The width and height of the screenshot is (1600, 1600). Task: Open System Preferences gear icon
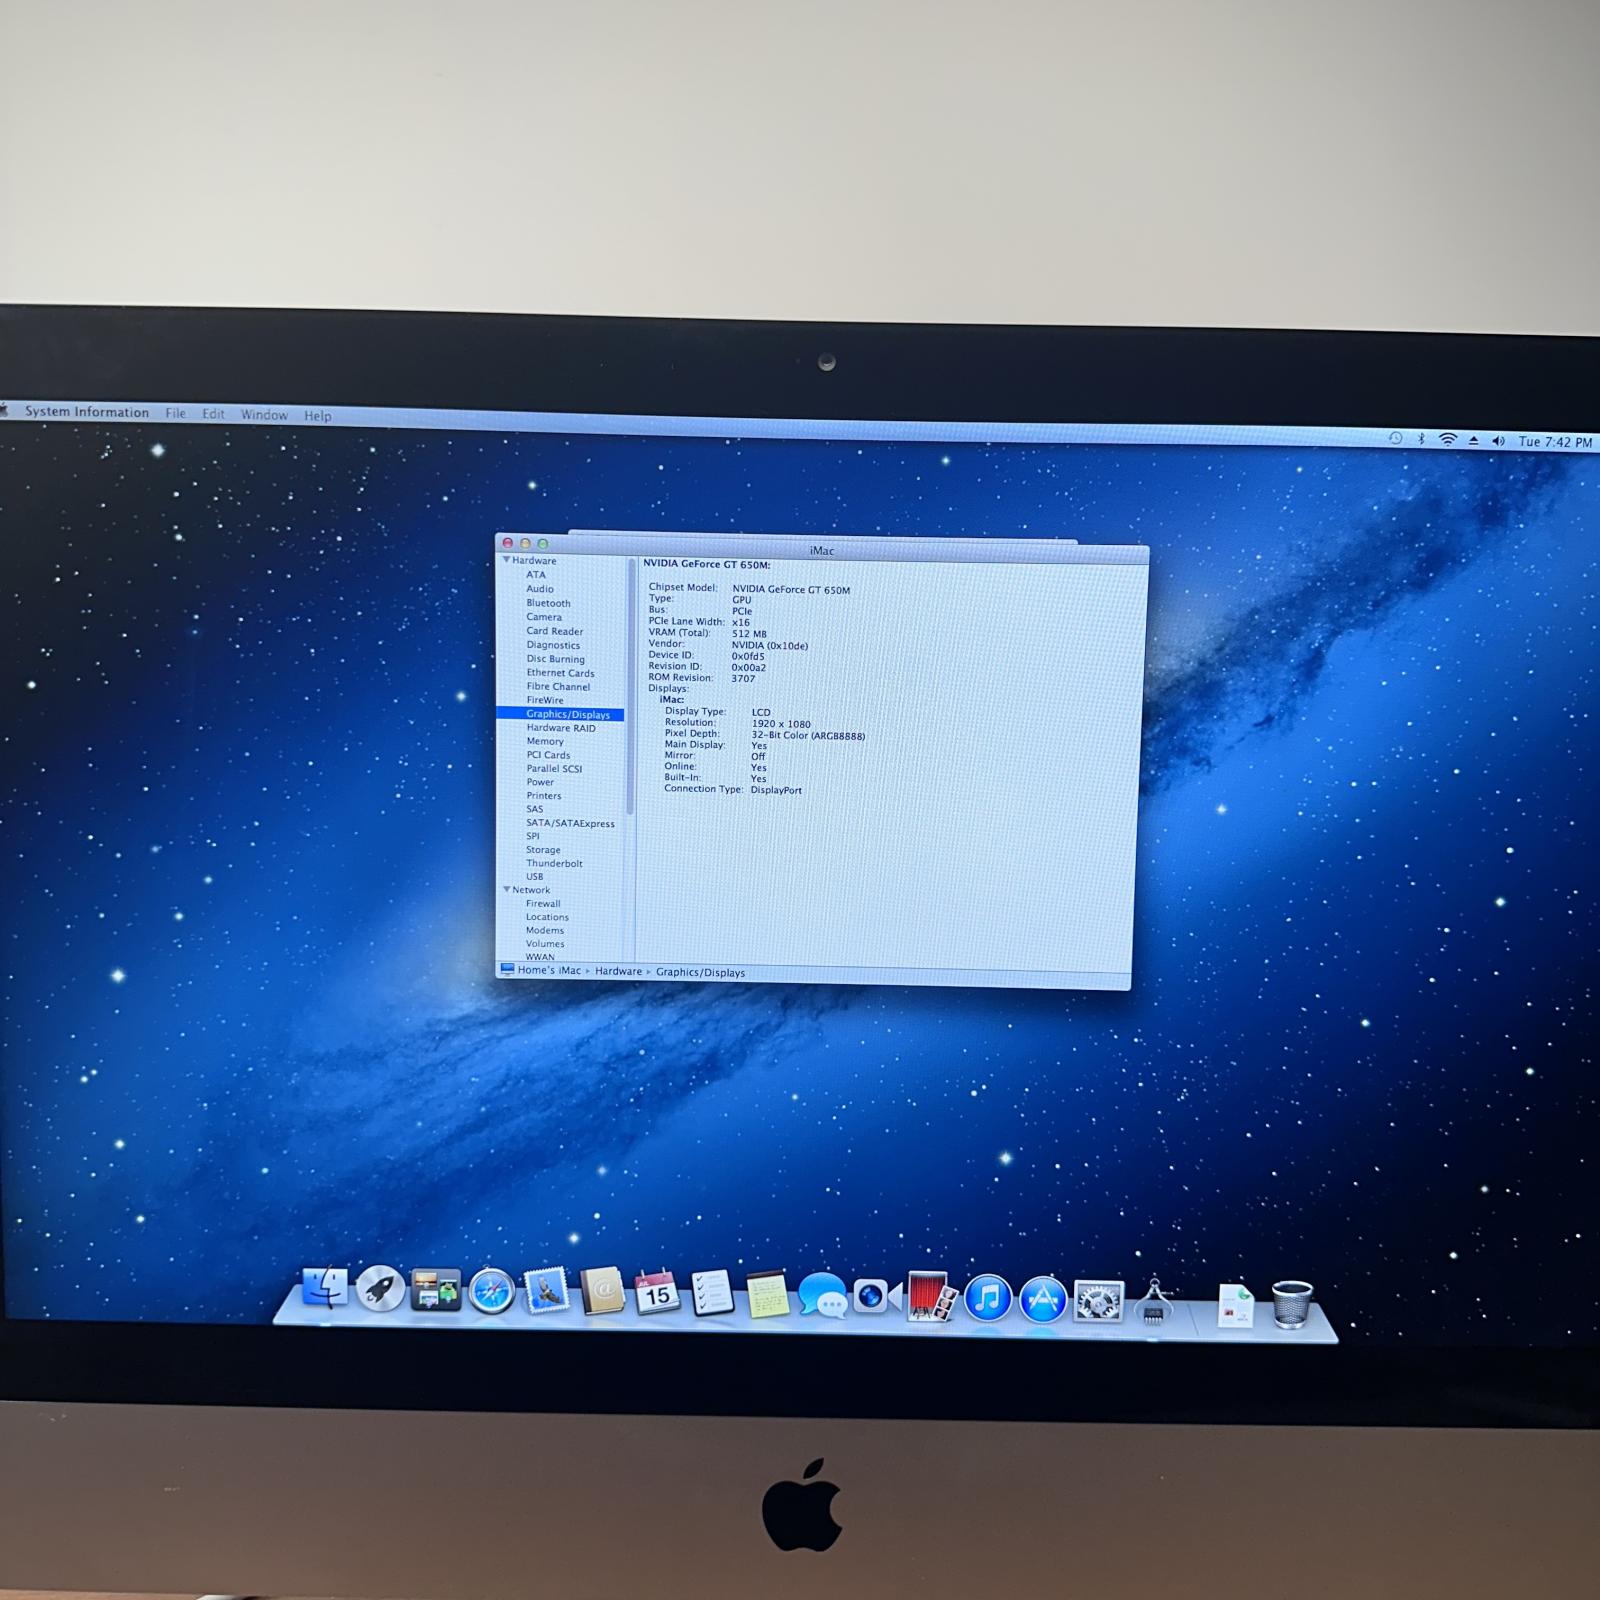pyautogui.click(x=1098, y=1301)
